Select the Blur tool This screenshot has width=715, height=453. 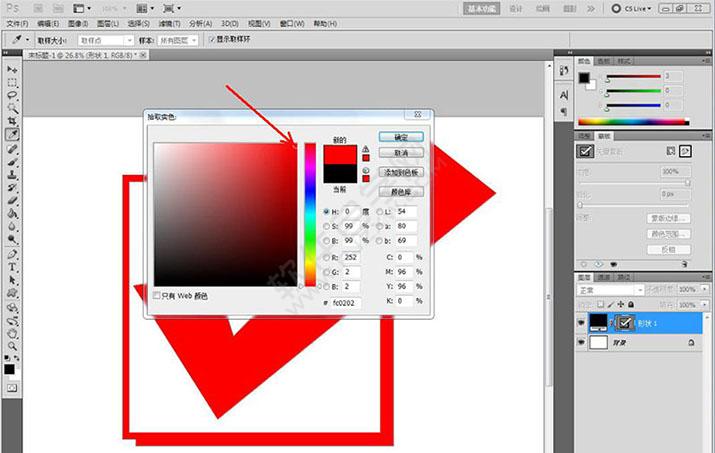pyautogui.click(x=12, y=226)
